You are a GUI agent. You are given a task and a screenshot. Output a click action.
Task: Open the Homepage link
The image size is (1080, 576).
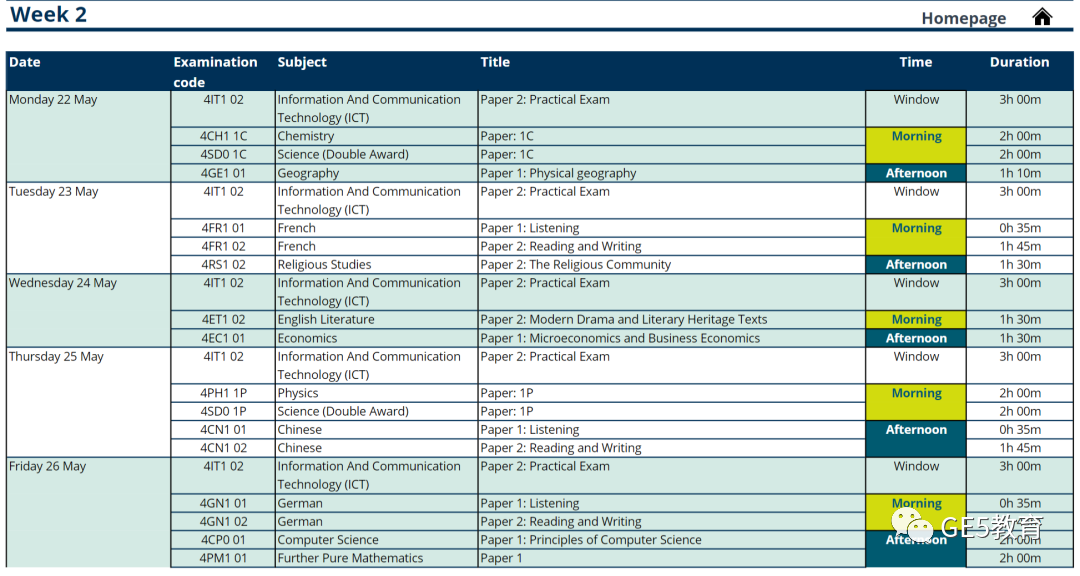pos(964,19)
